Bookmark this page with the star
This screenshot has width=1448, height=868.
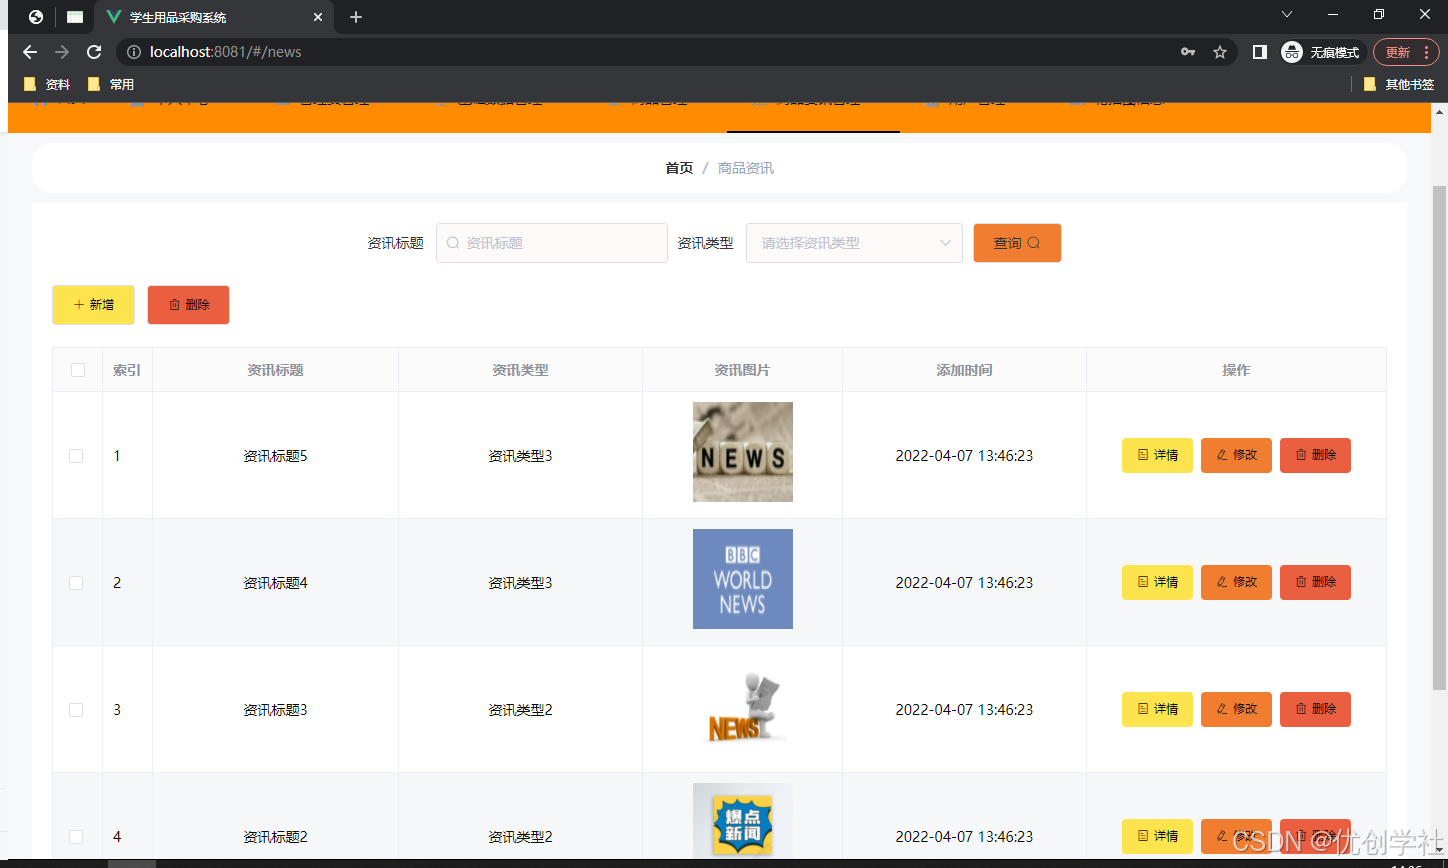pyautogui.click(x=1220, y=52)
